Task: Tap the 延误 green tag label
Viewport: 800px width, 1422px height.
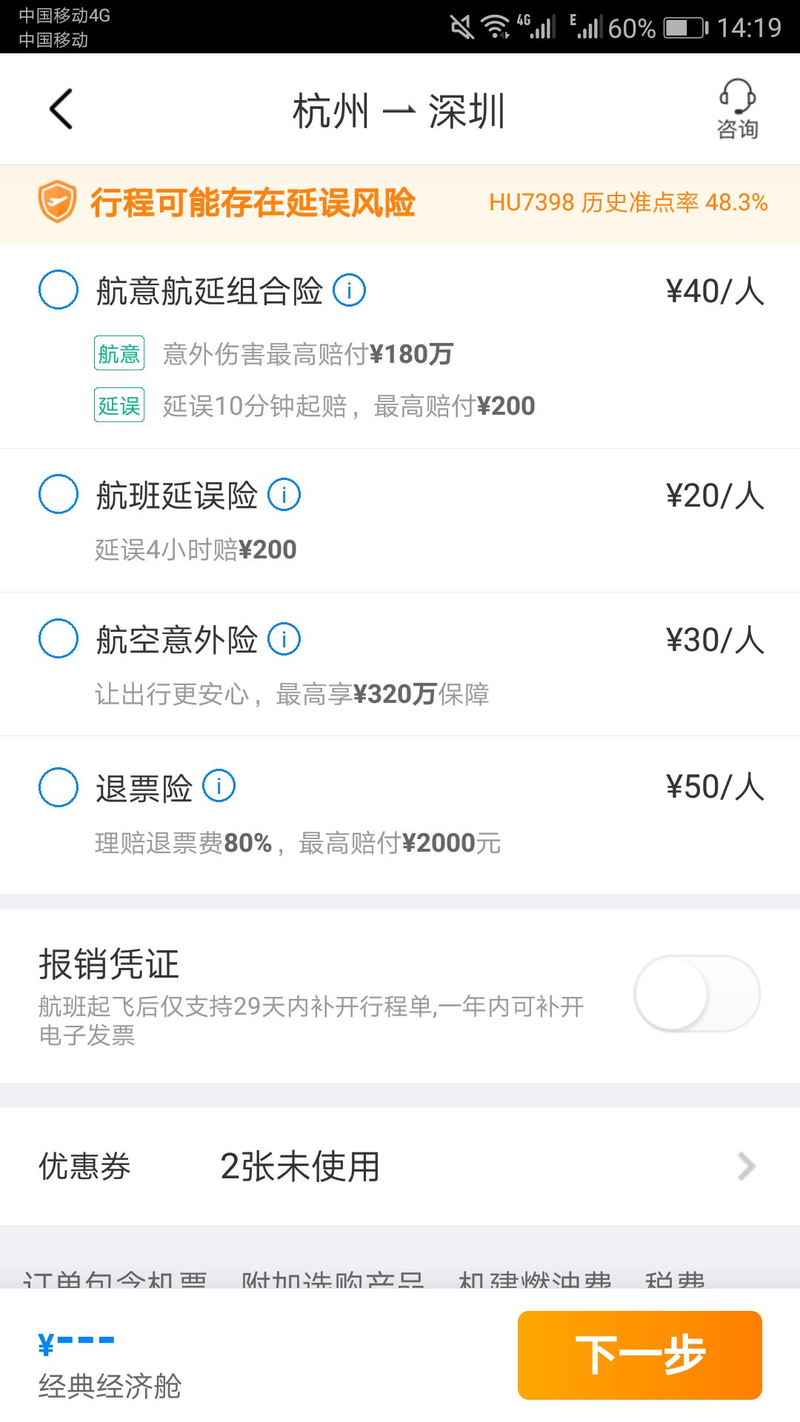Action: click(x=119, y=406)
